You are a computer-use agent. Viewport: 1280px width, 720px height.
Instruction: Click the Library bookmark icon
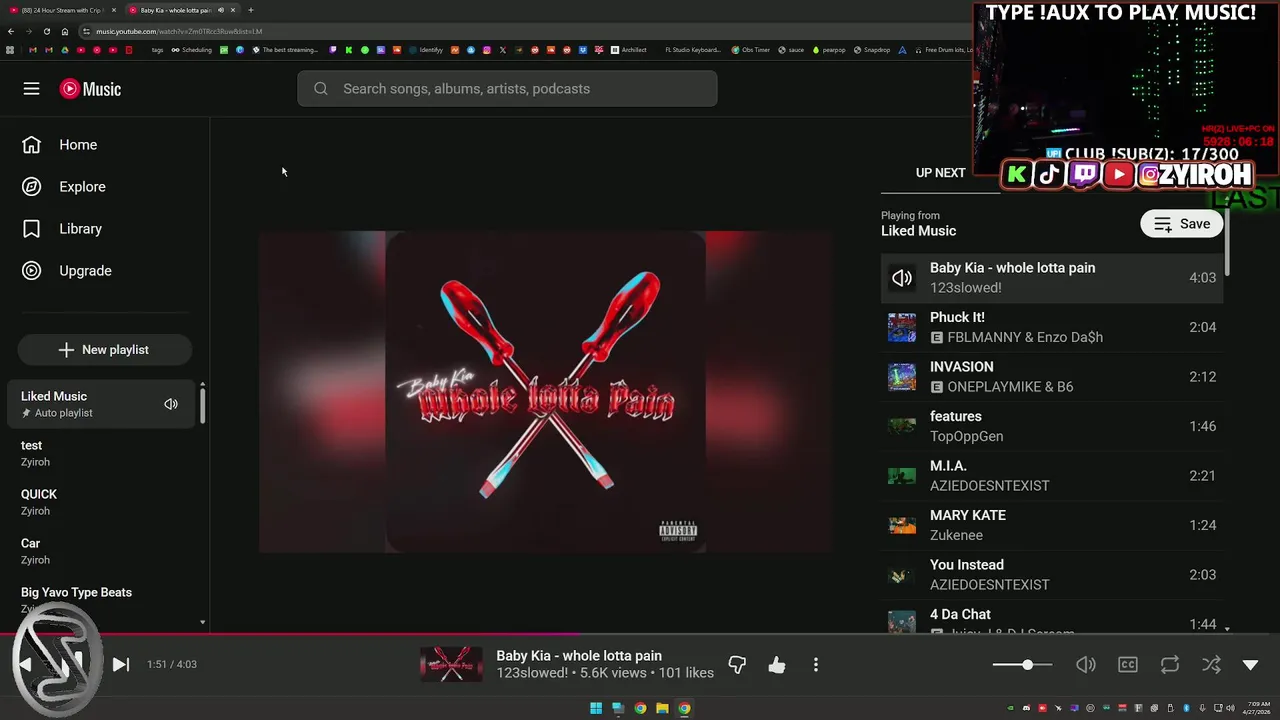tap(32, 229)
